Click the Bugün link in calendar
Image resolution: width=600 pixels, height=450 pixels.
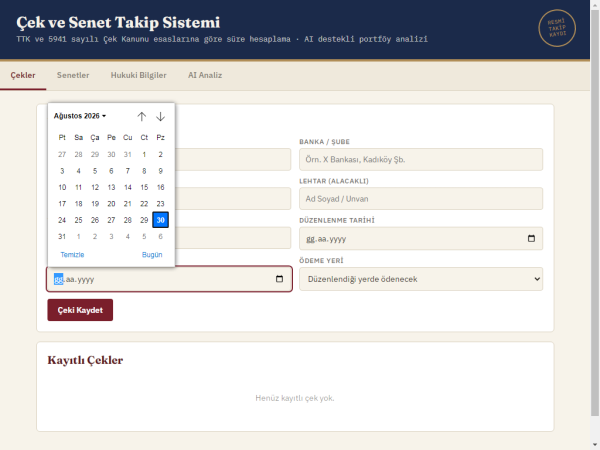tap(152, 254)
